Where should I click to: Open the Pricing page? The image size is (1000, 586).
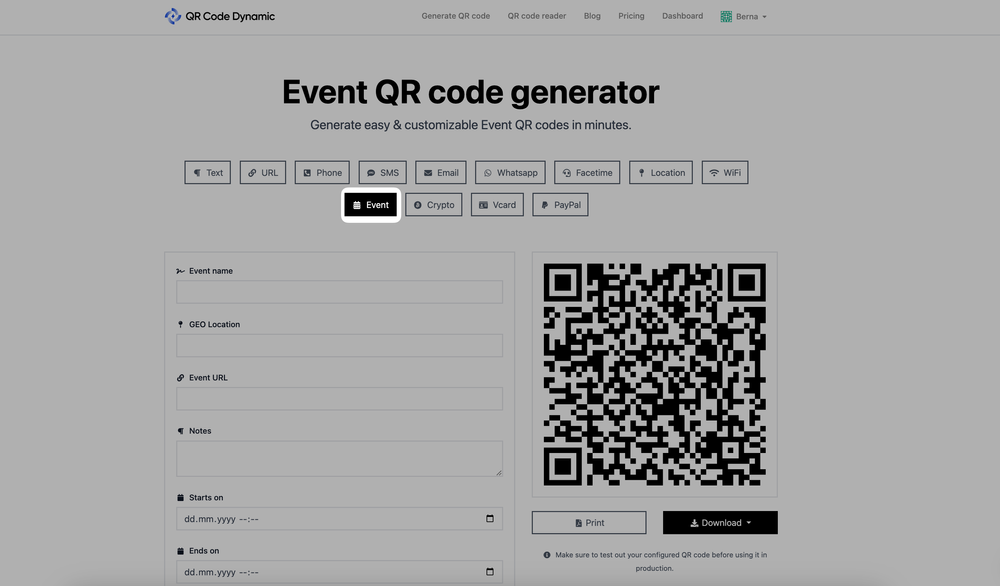(x=631, y=15)
